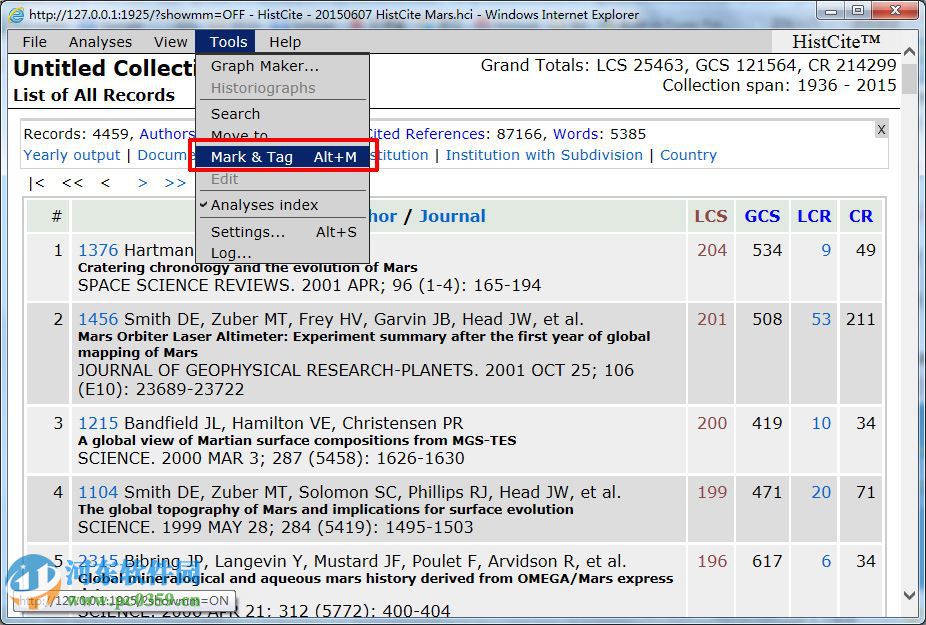Expand the Analyses menu

(x=100, y=42)
